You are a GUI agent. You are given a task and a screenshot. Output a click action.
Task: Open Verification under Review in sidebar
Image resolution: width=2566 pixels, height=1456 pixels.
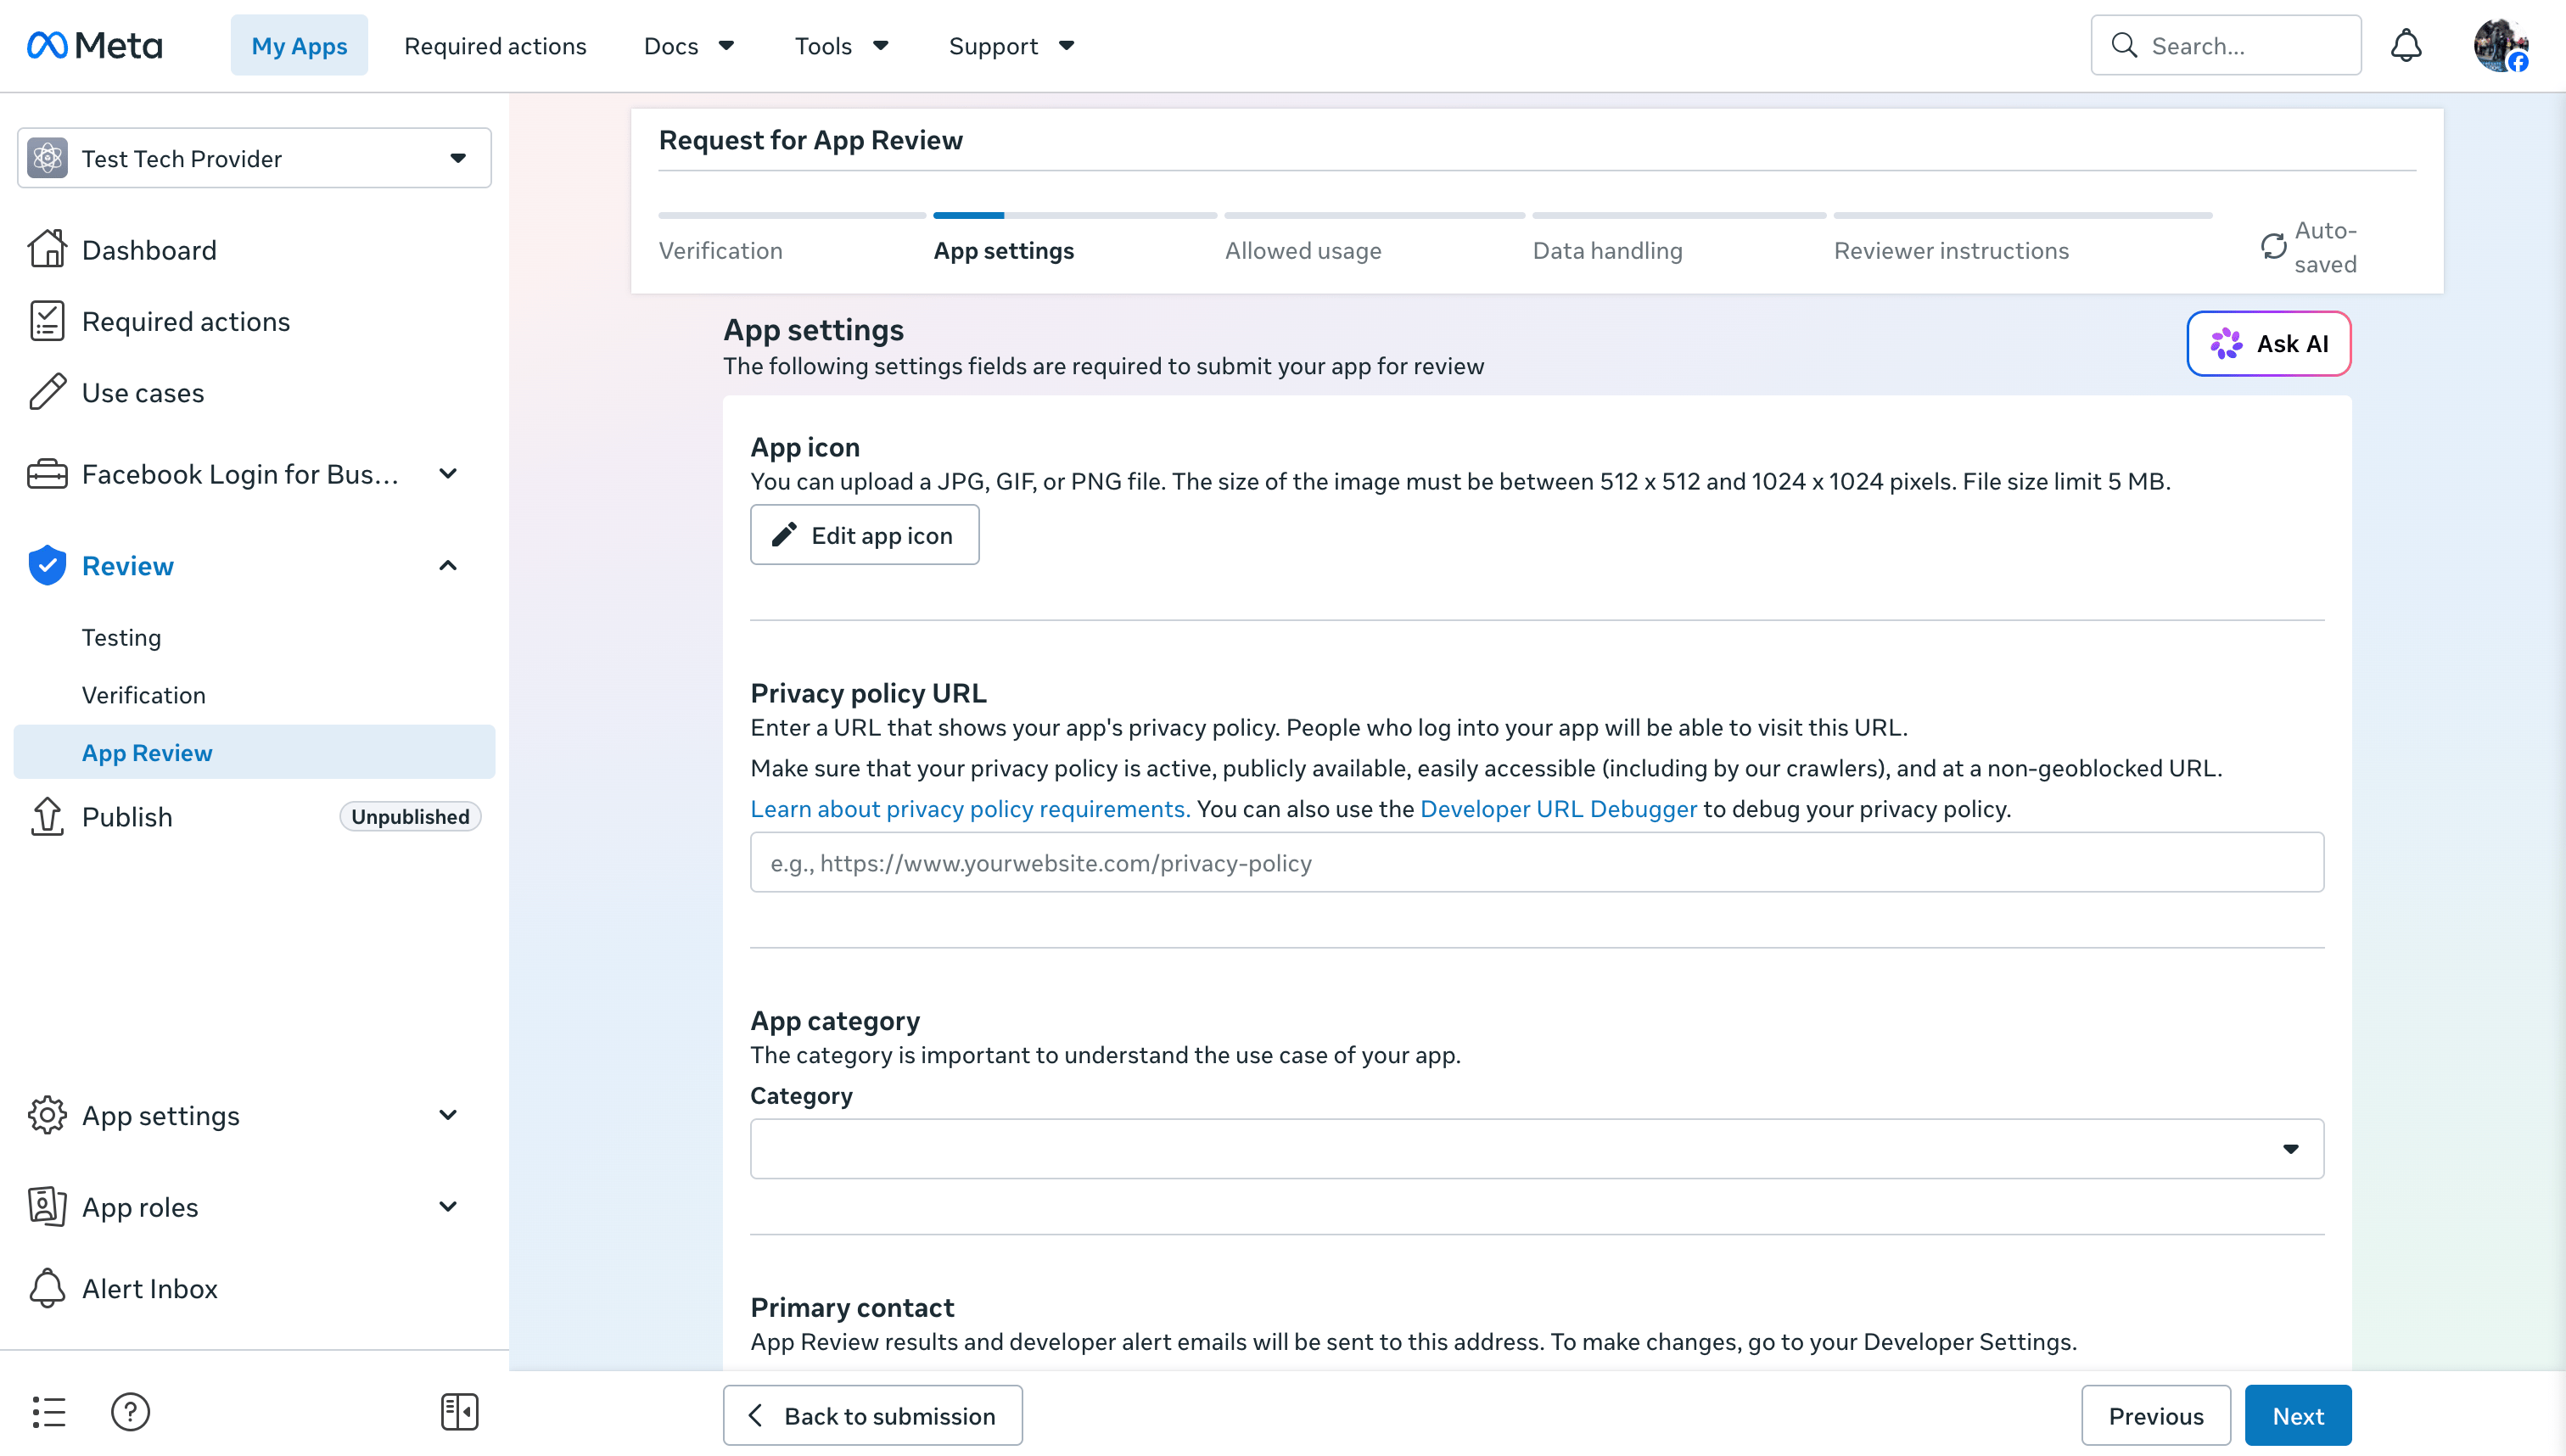(143, 694)
